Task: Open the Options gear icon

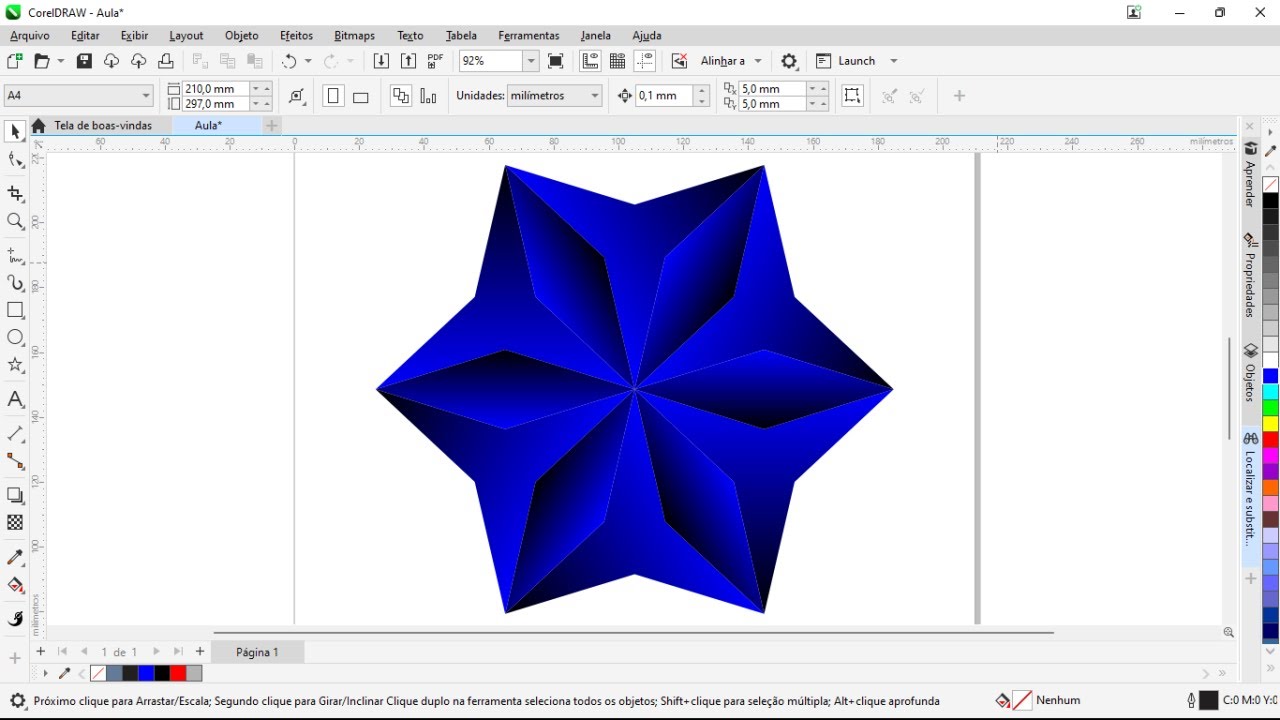Action: [789, 61]
